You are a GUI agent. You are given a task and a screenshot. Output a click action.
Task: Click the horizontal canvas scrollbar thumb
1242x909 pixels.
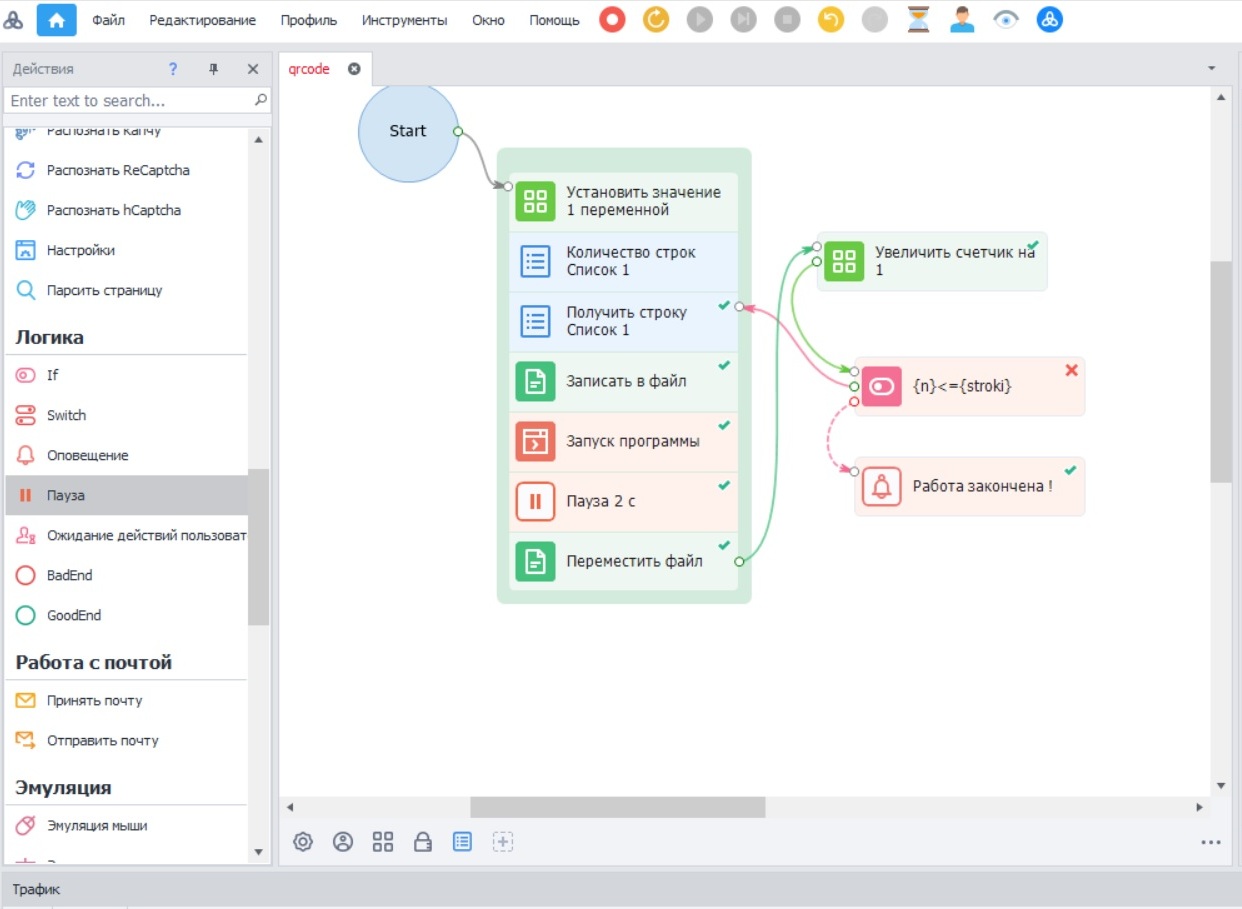[617, 807]
